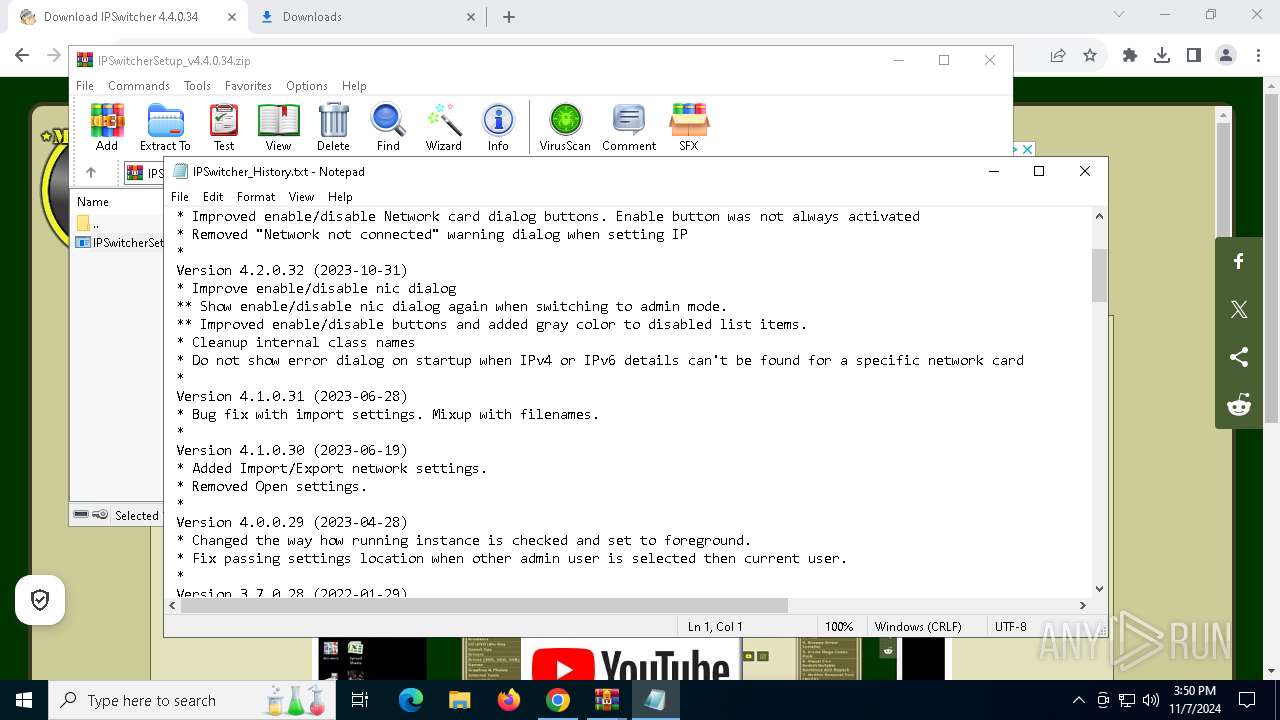Click the WinRAR Add toolbar icon
1280x720 pixels.
tap(107, 127)
